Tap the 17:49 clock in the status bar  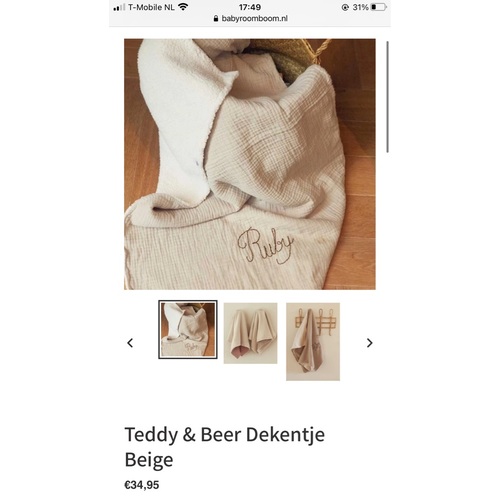(x=250, y=7)
